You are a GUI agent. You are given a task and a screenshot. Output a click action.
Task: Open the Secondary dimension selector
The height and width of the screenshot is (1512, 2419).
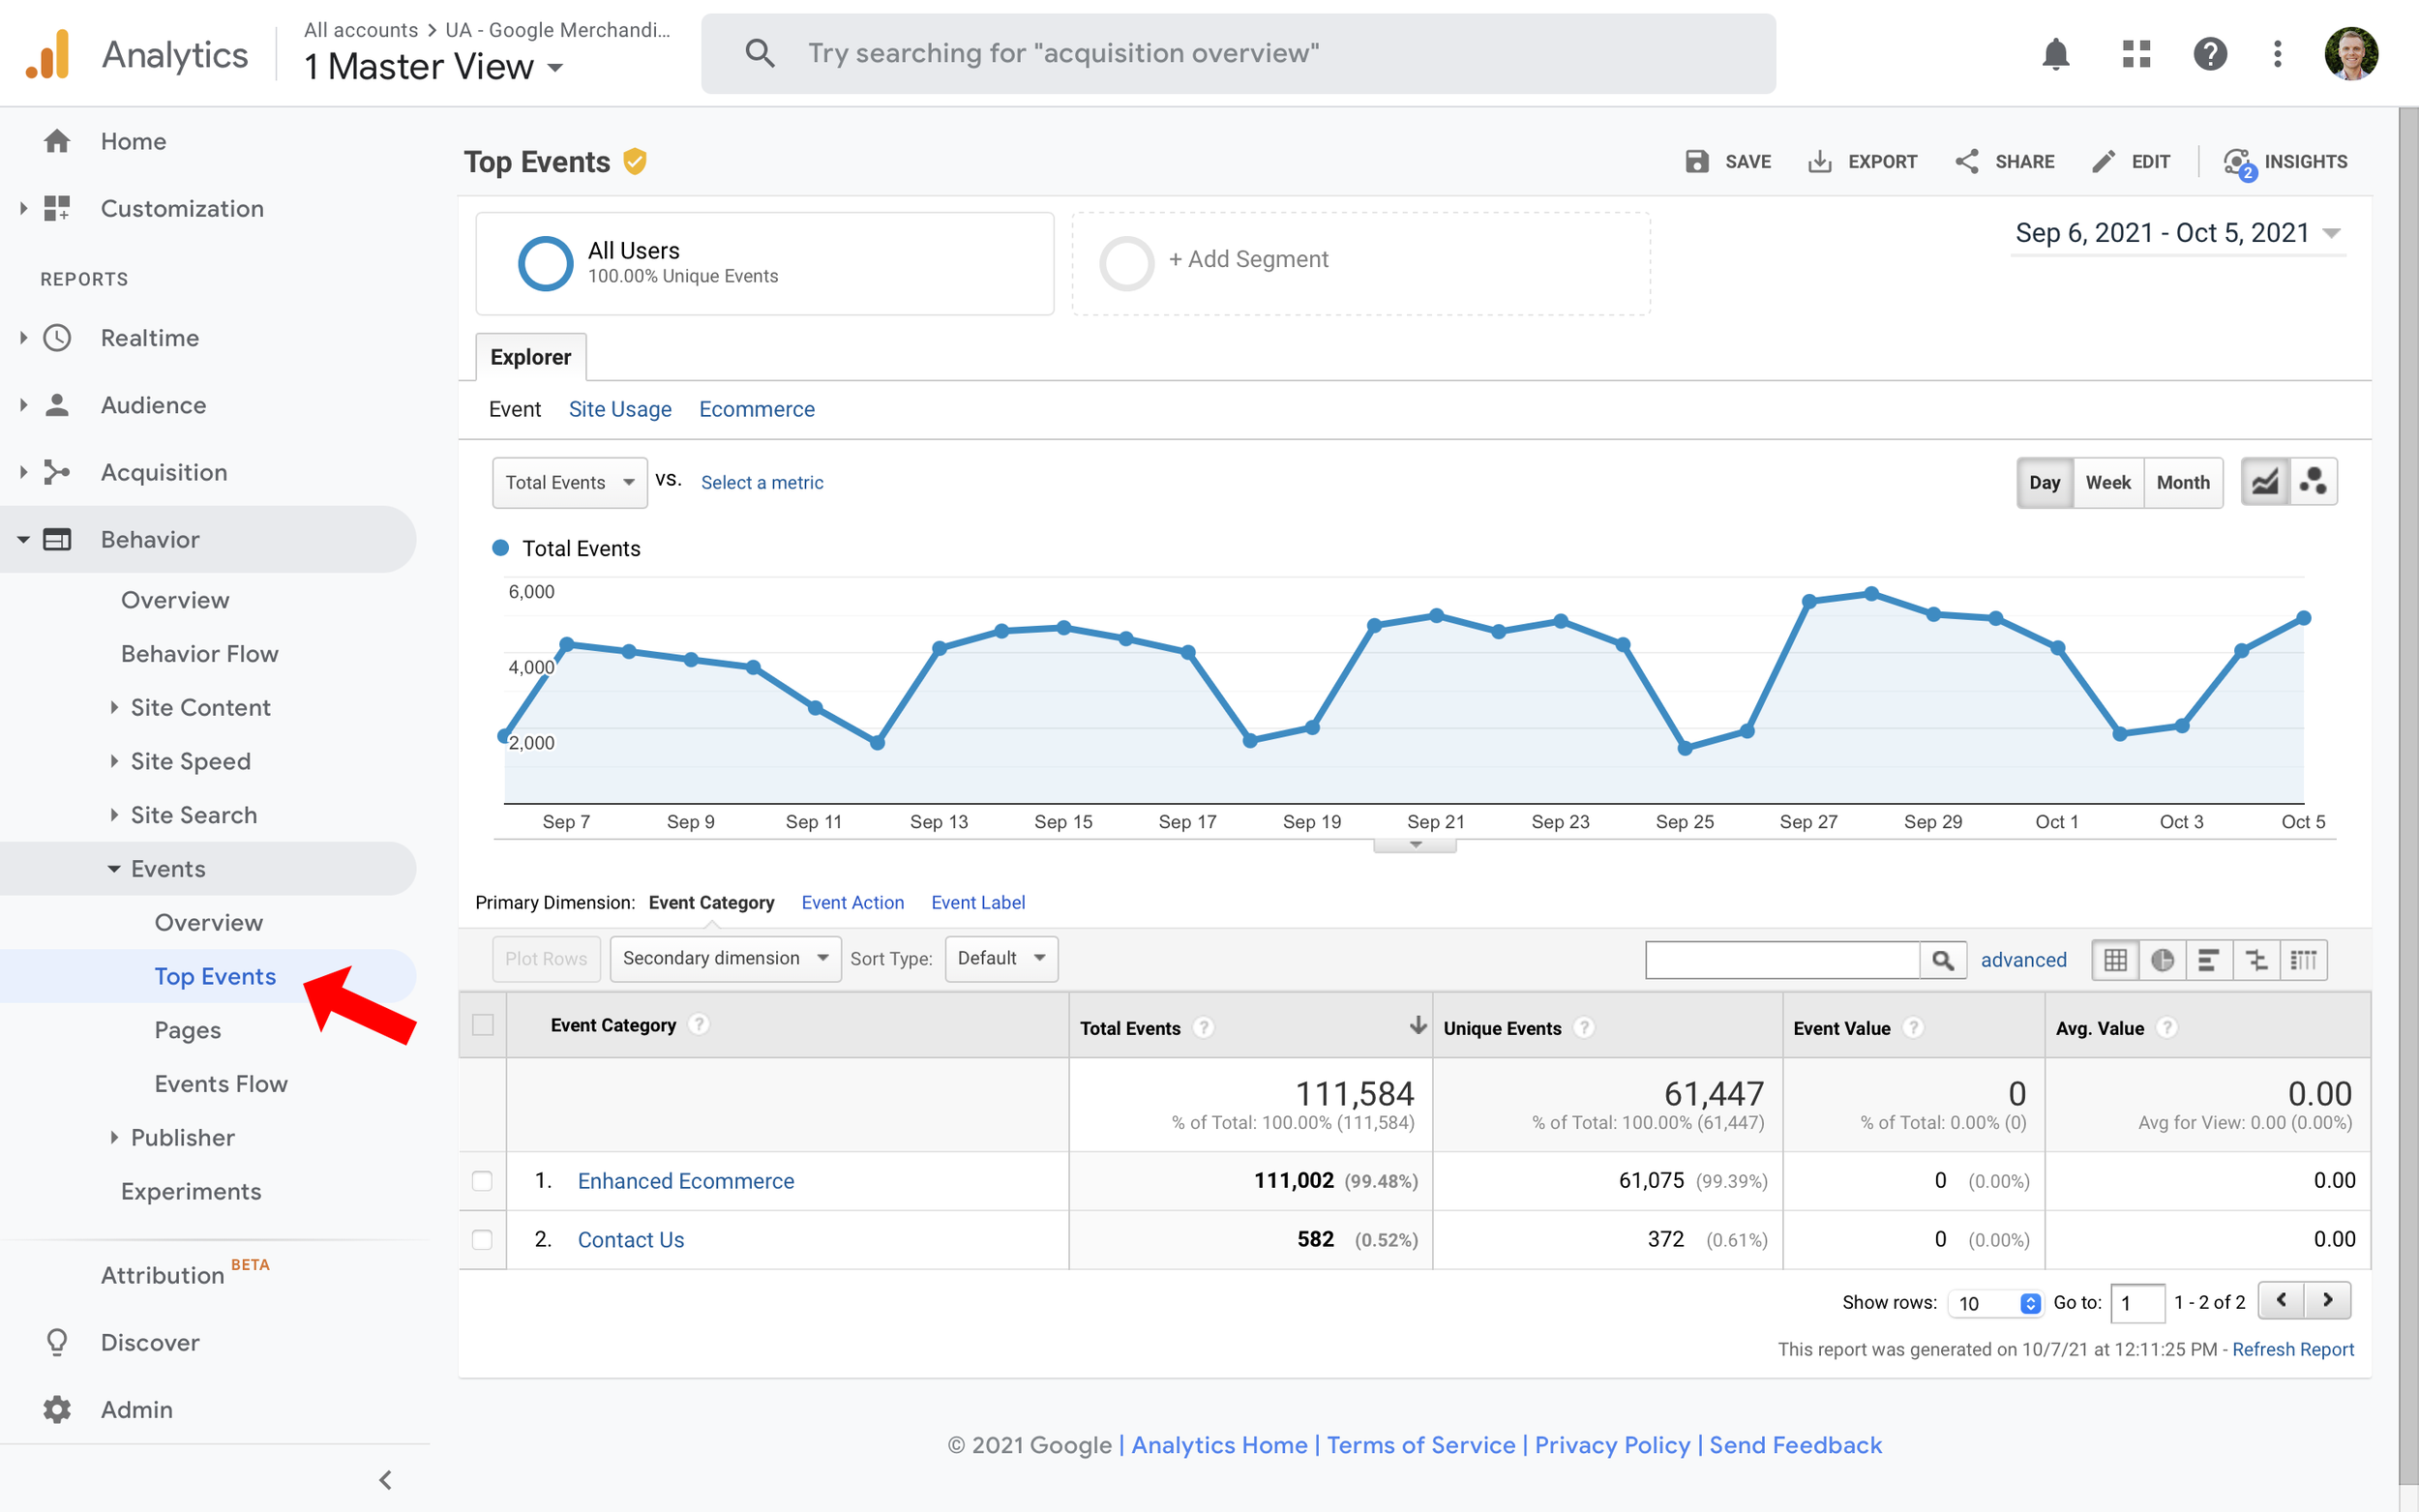click(724, 958)
